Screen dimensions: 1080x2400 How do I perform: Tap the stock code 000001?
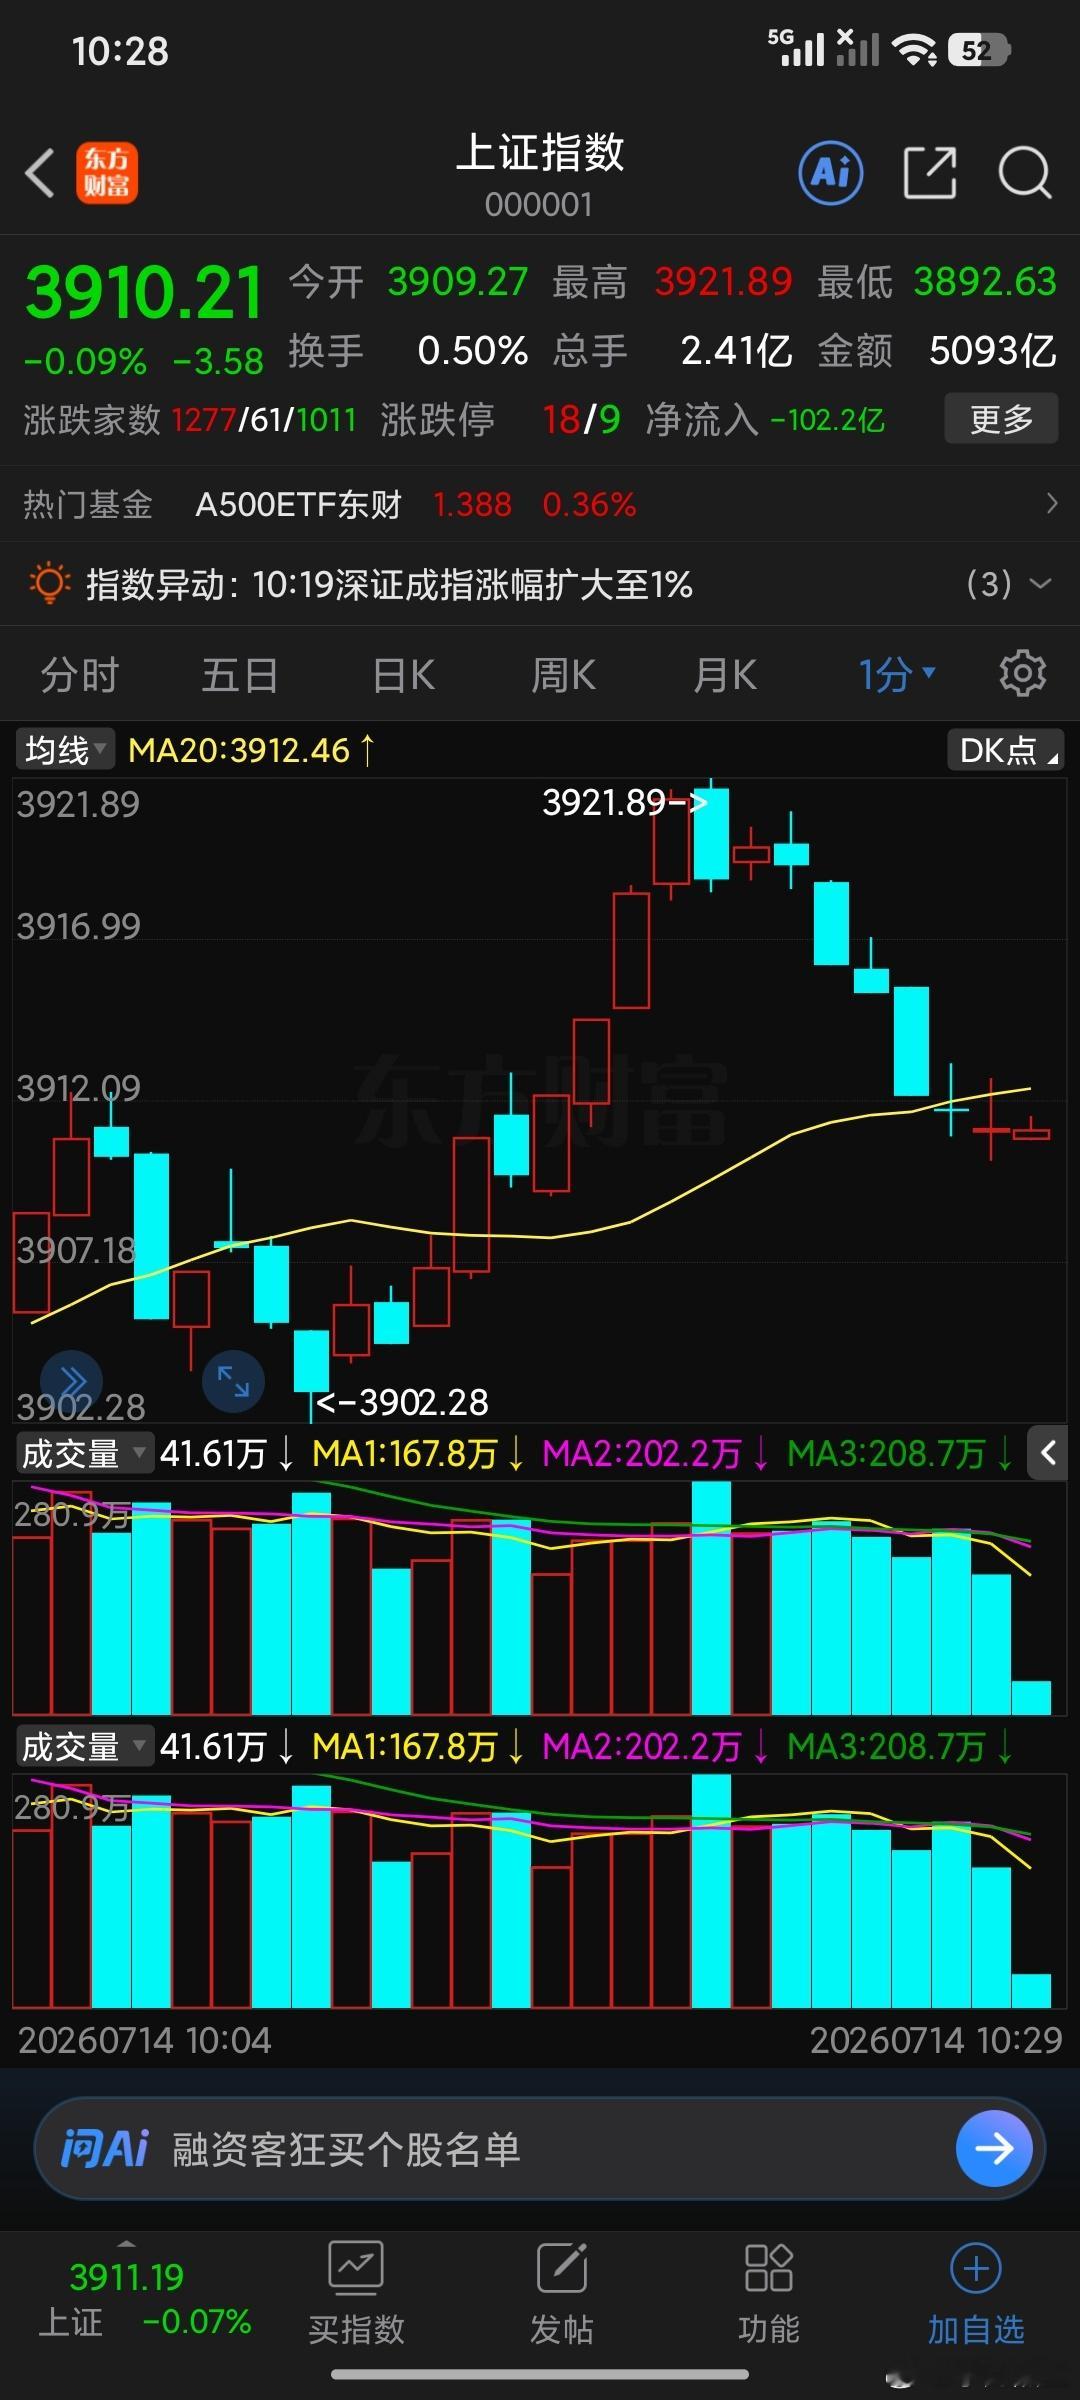pyautogui.click(x=539, y=204)
